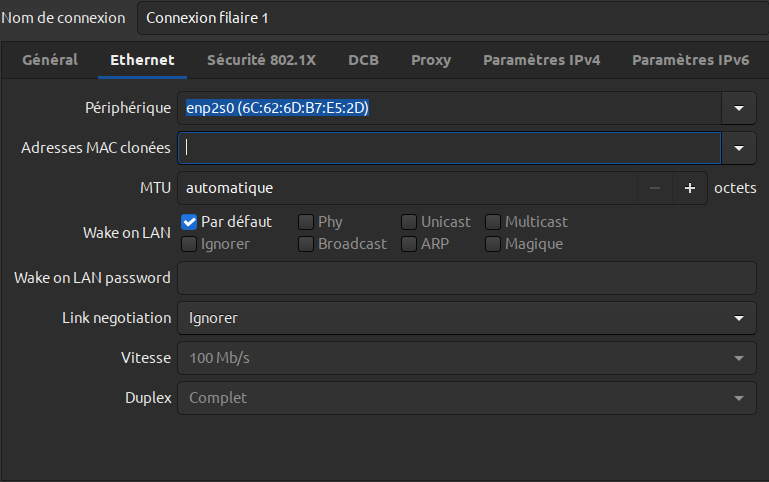Click the MTU minus decrement button
The width and height of the screenshot is (769, 482).
tap(655, 188)
